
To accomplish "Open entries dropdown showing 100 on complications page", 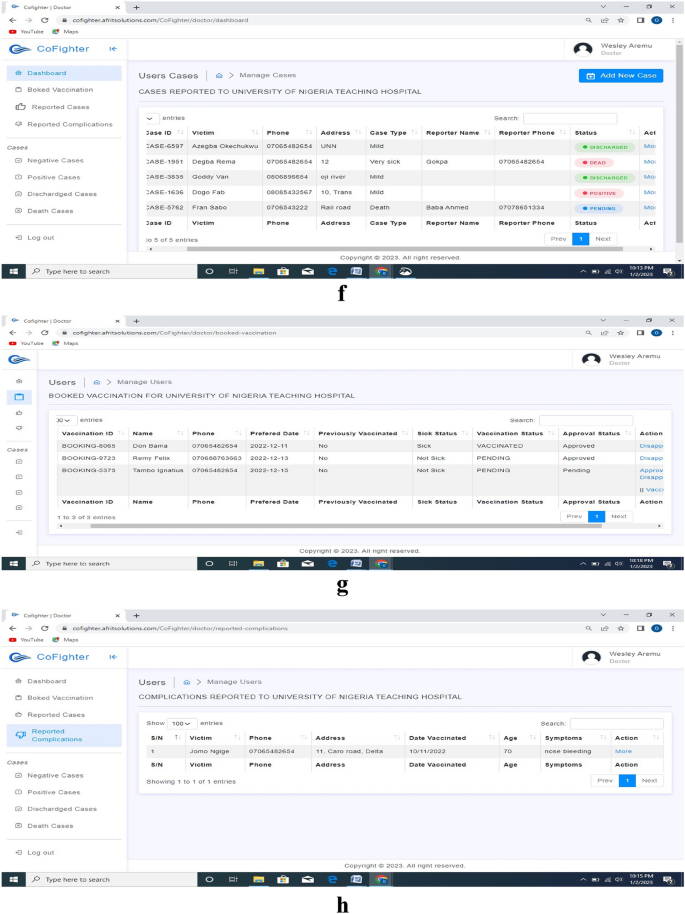I will (x=181, y=723).
